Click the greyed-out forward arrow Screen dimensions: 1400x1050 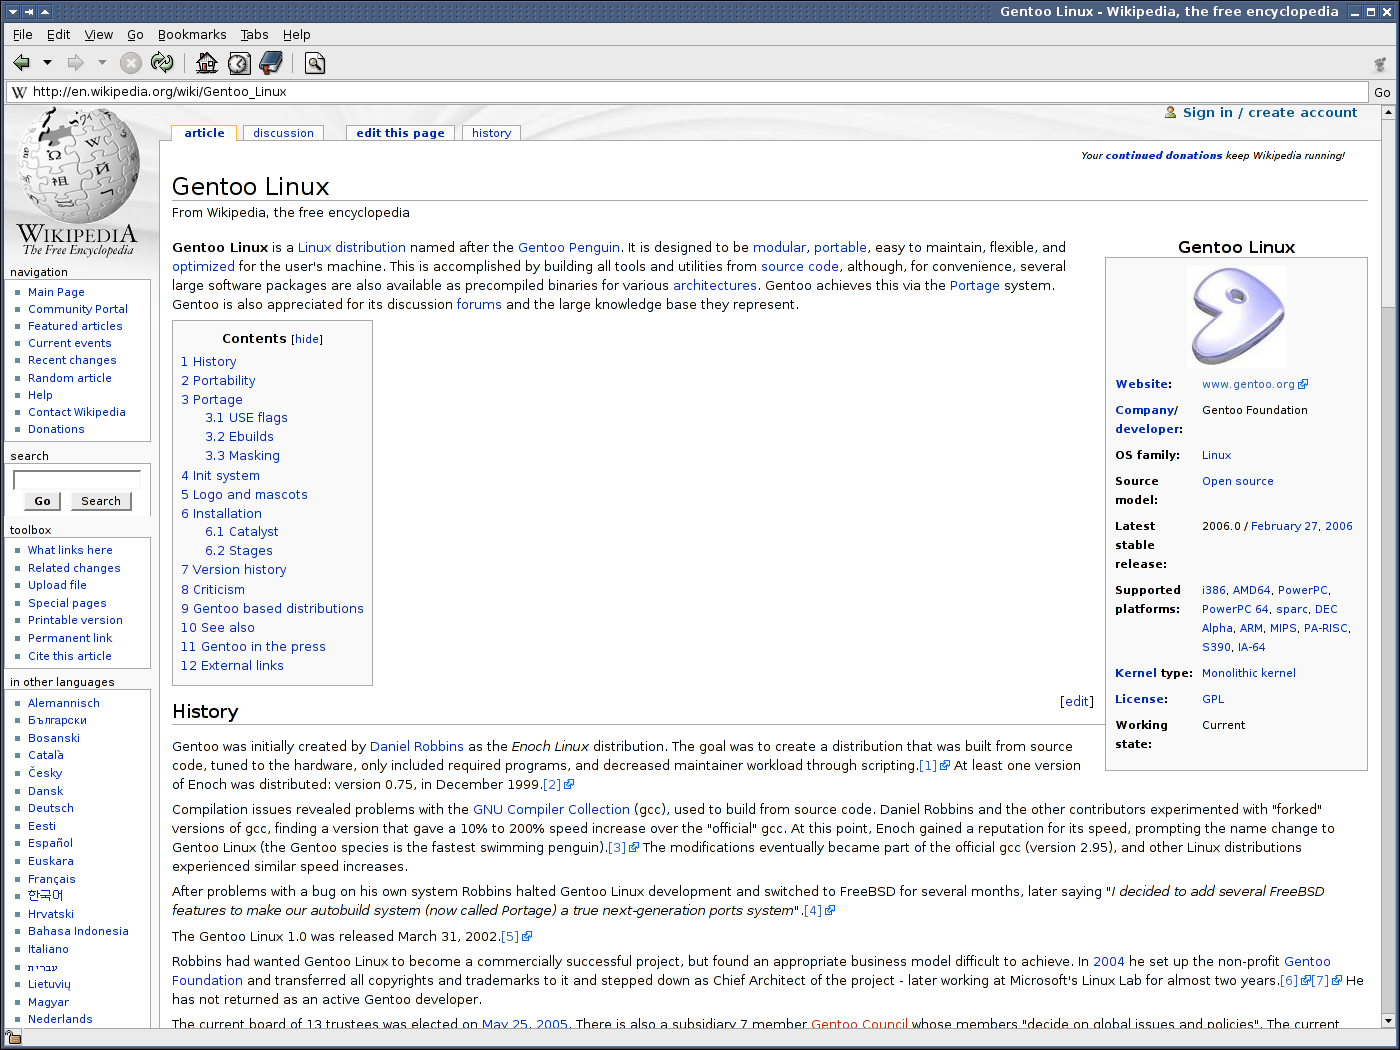tap(75, 63)
